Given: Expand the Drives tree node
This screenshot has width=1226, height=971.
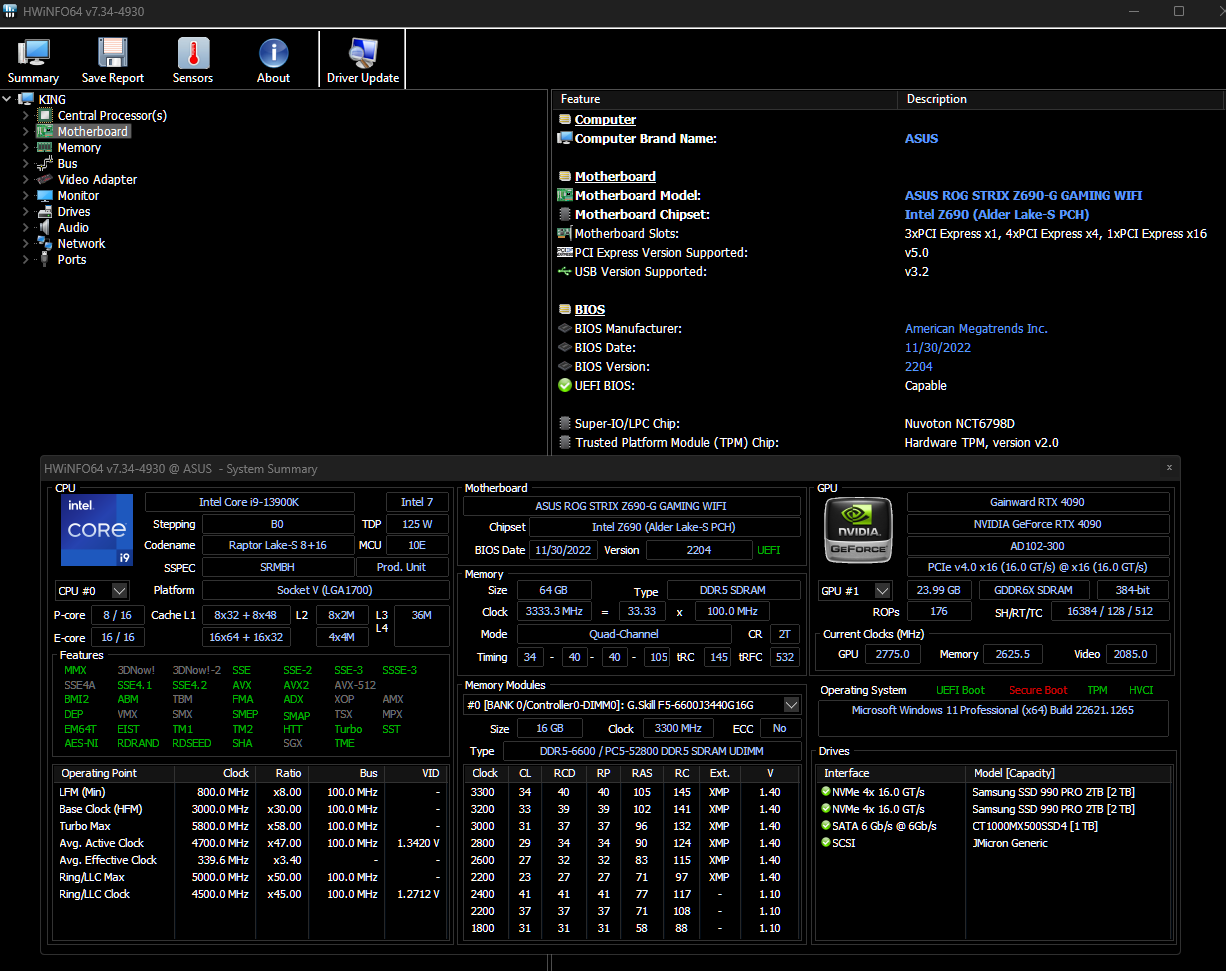Looking at the screenshot, I should coord(26,211).
